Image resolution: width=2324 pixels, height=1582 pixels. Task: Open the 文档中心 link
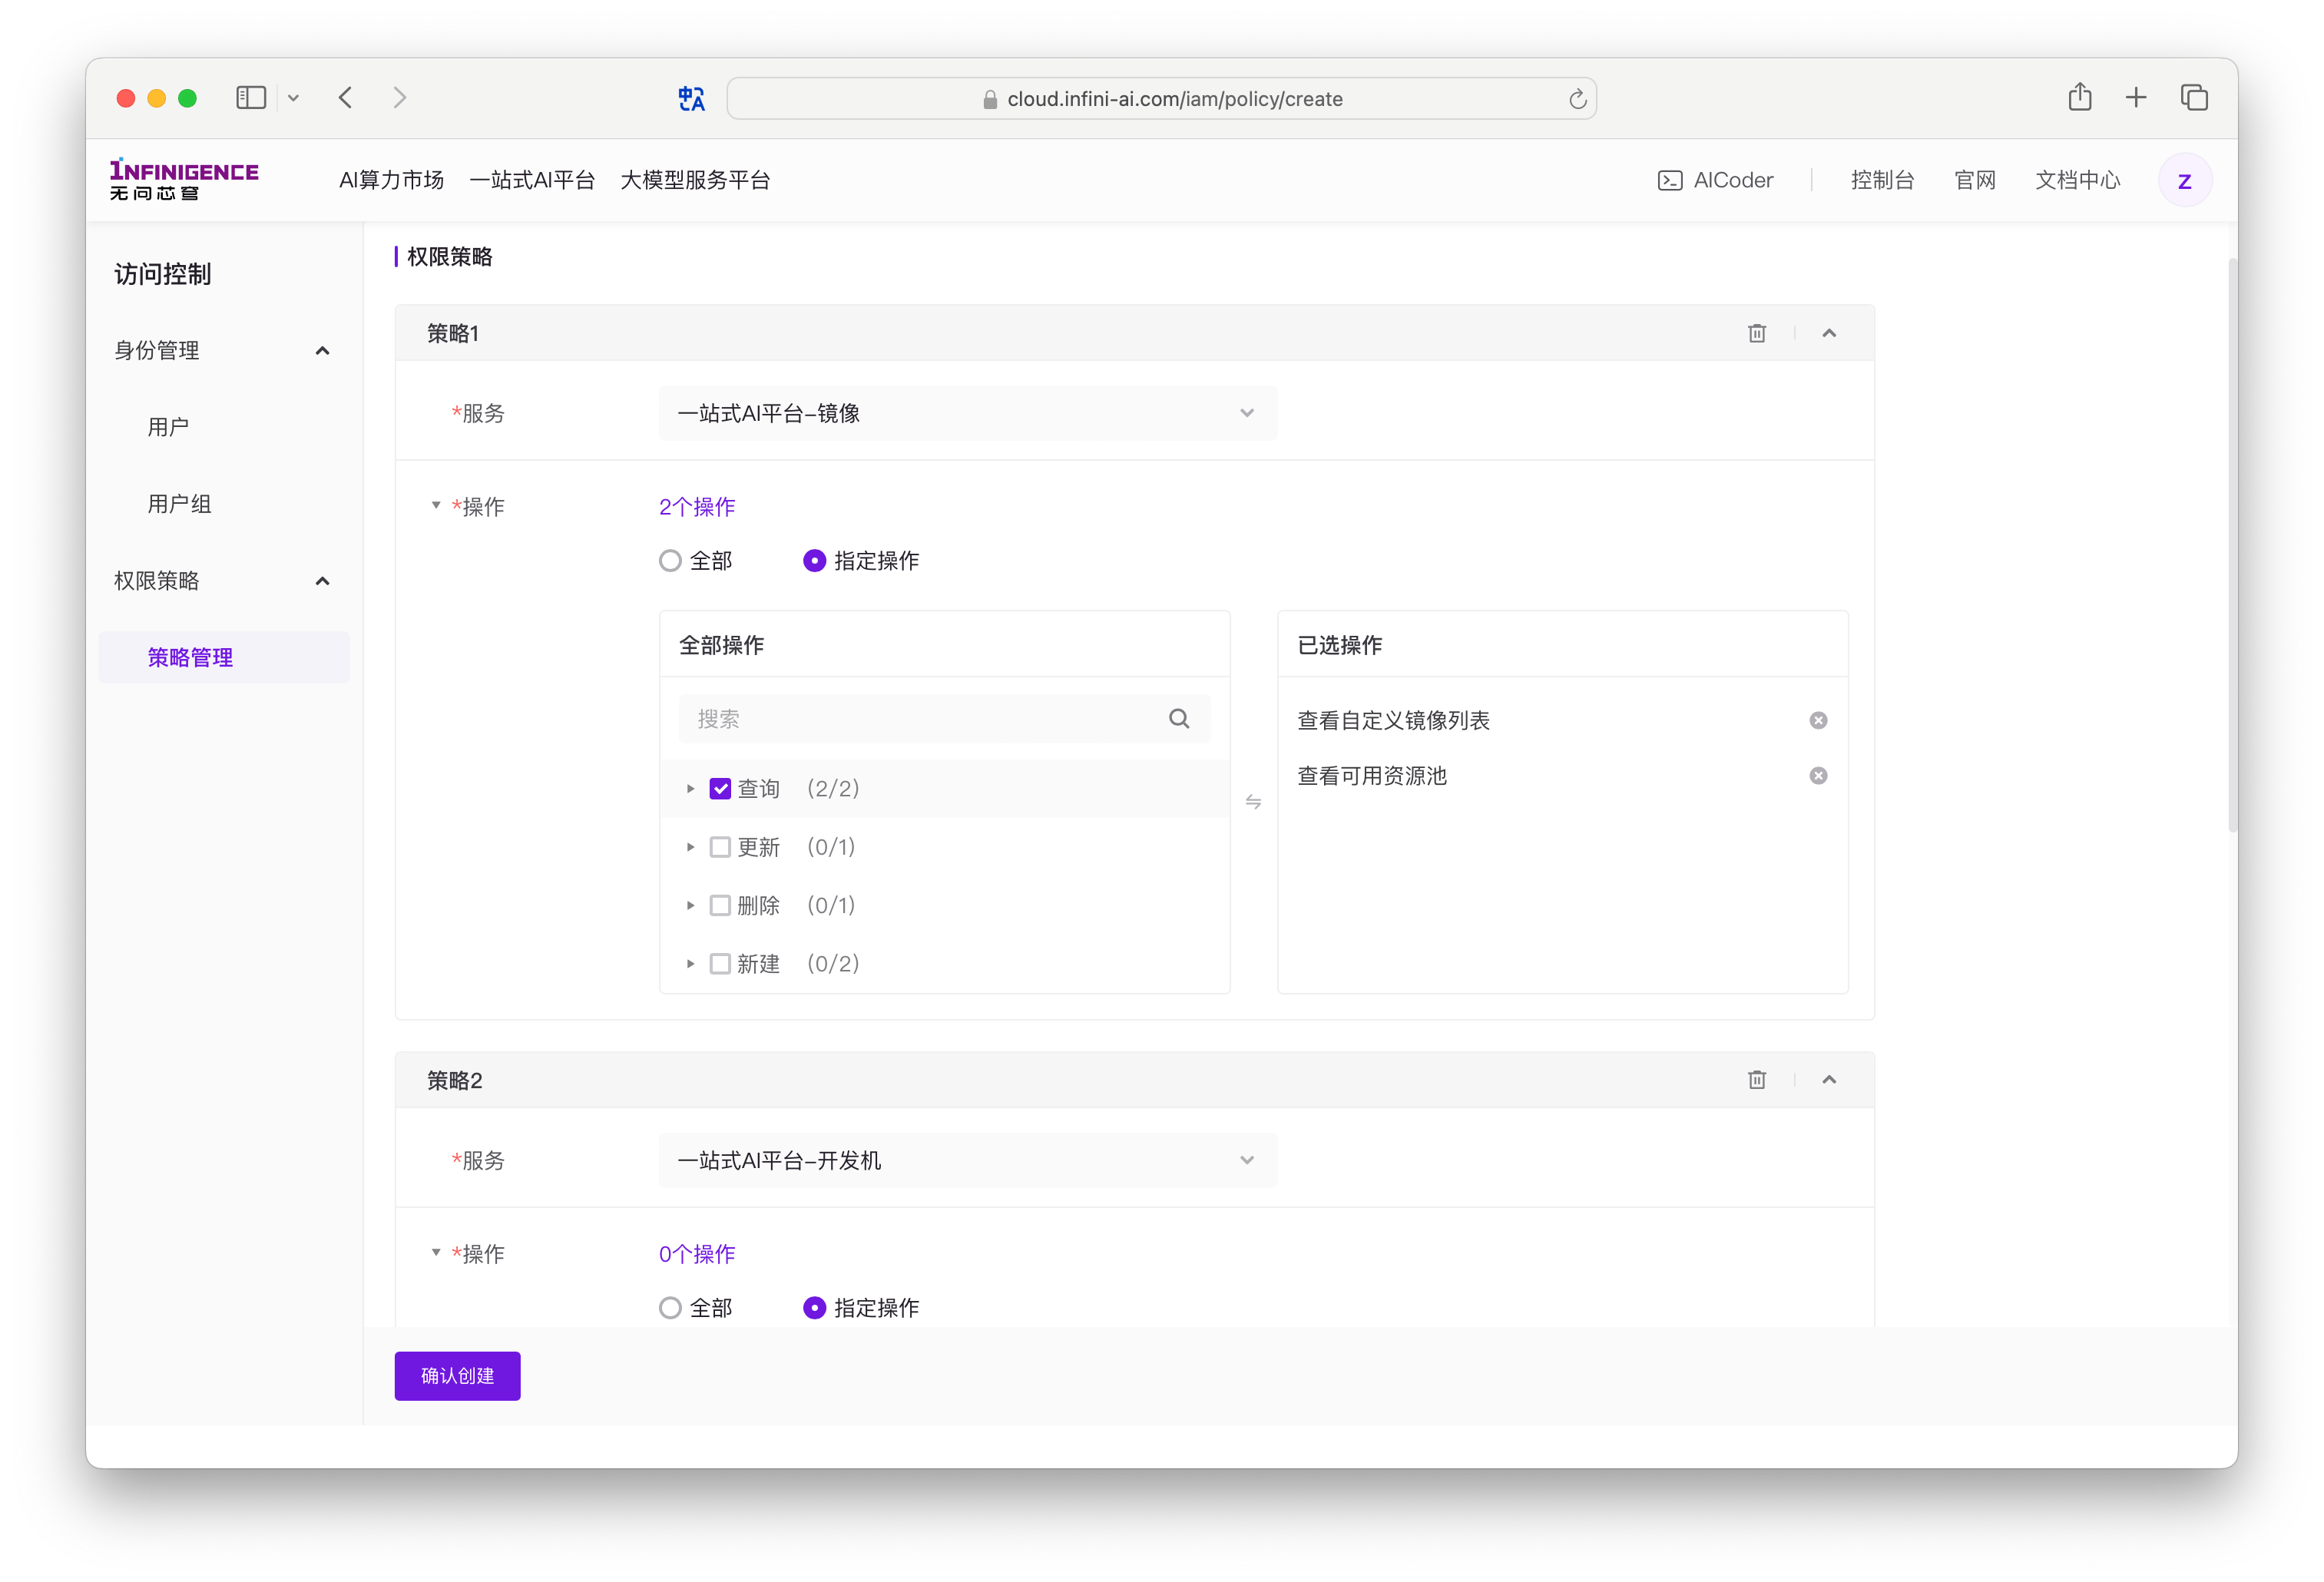click(2077, 180)
